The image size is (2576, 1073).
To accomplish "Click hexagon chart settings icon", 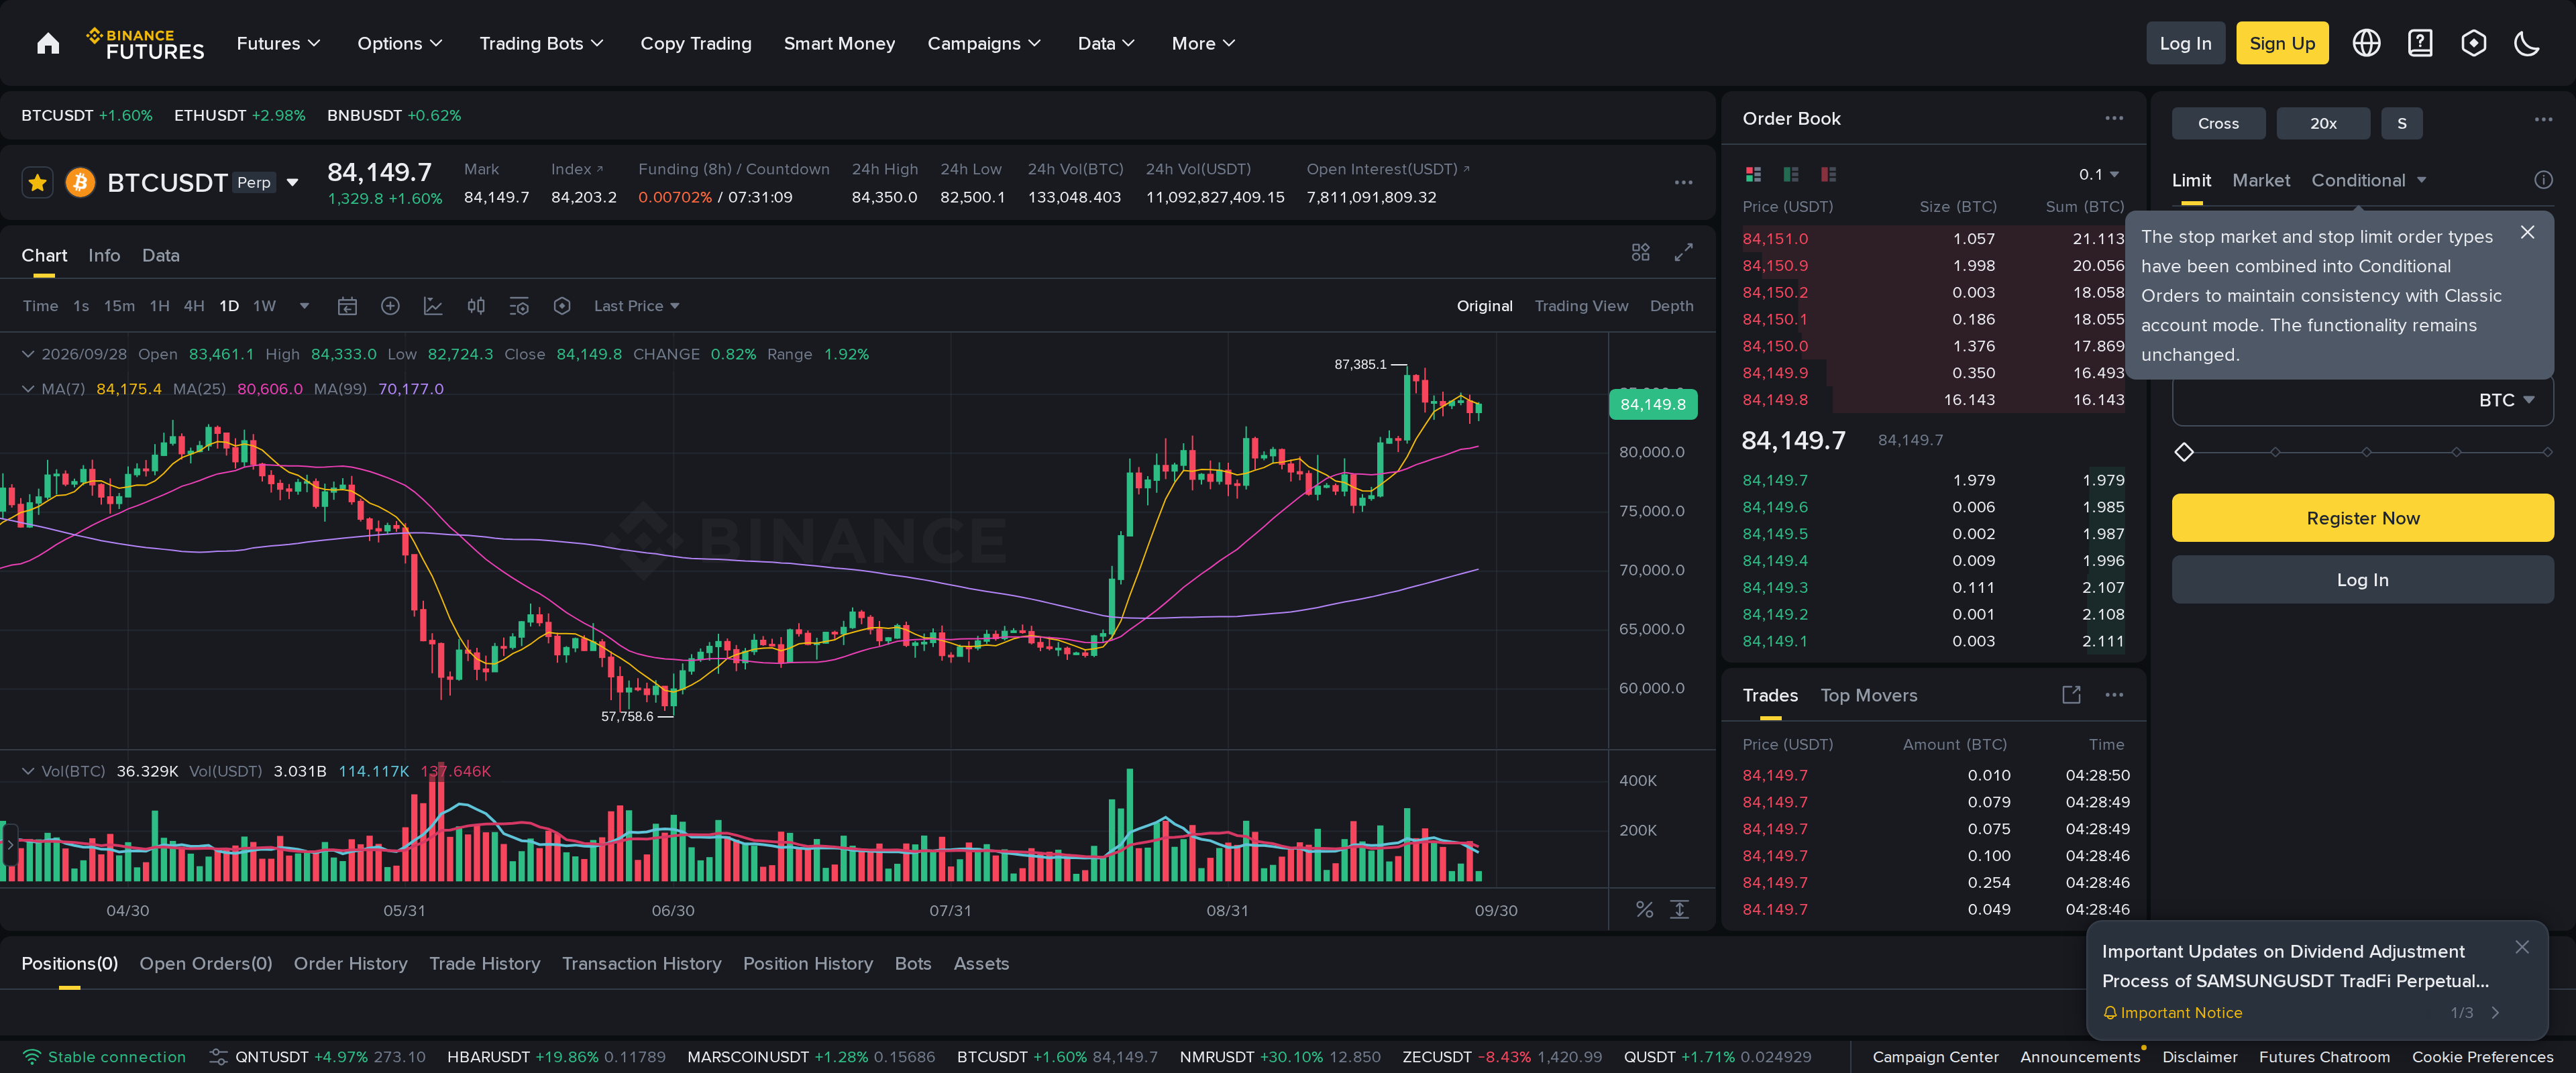I will click(562, 306).
